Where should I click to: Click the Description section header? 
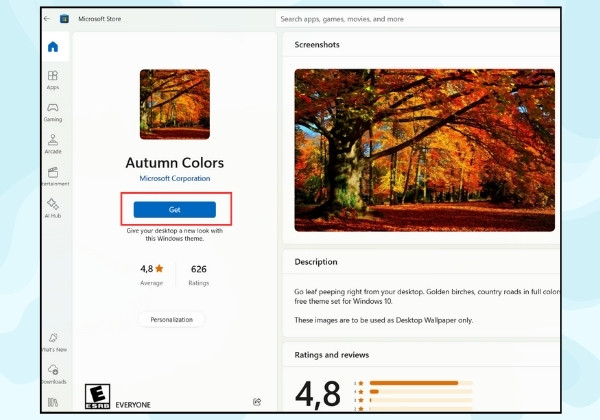[316, 262]
